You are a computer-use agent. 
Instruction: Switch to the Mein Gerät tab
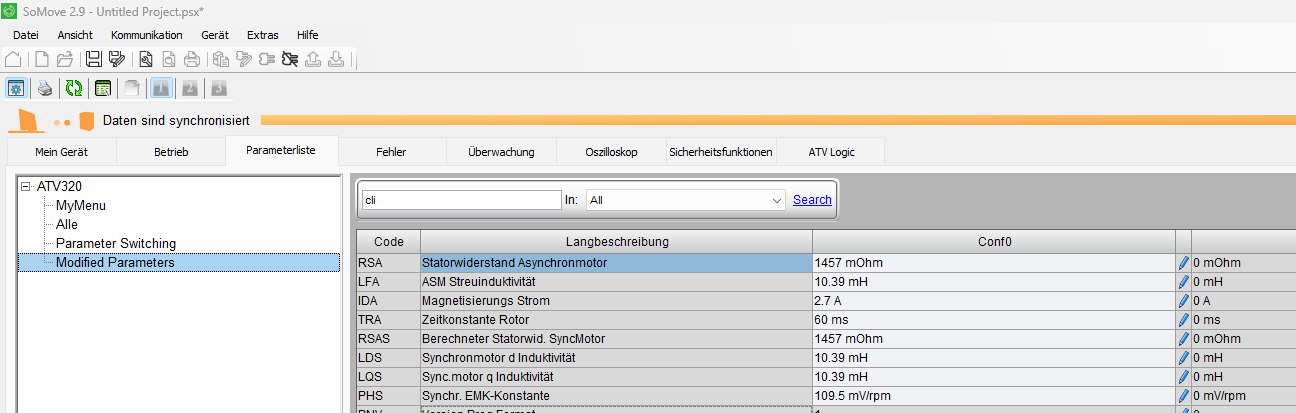click(62, 152)
